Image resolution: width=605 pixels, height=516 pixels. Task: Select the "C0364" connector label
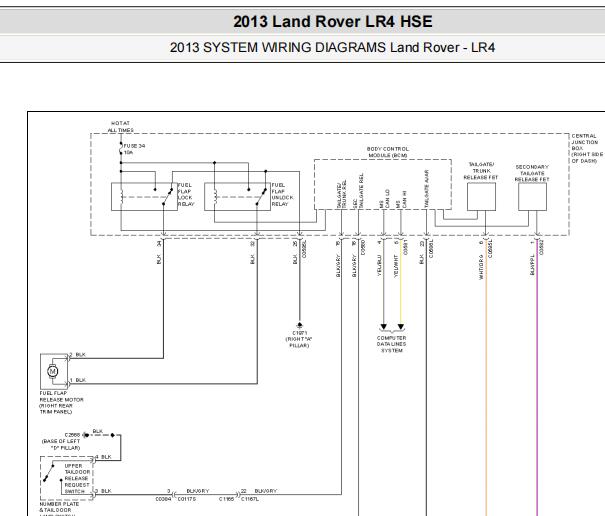tap(163, 499)
